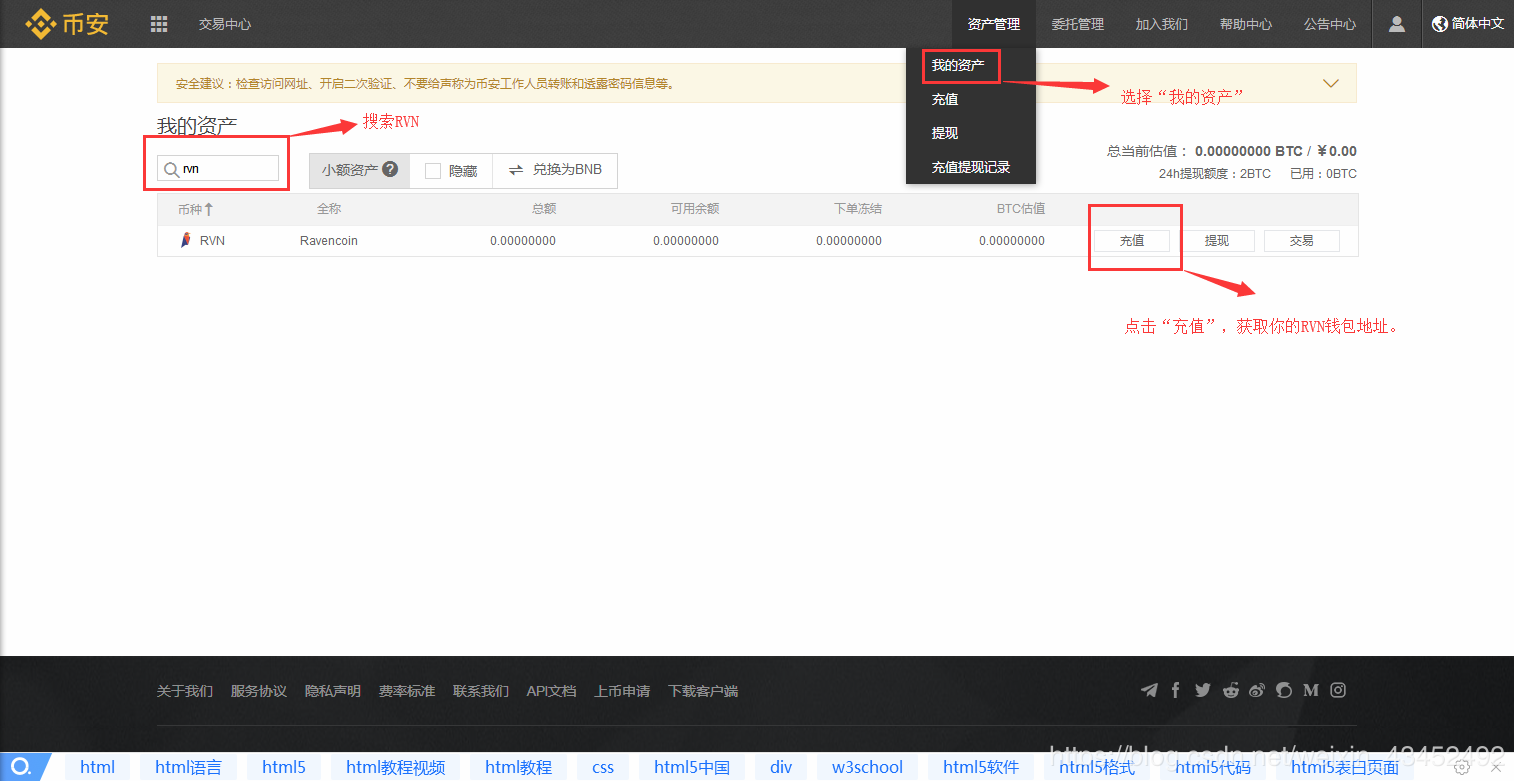Open the Twitter social icon

1202,690
